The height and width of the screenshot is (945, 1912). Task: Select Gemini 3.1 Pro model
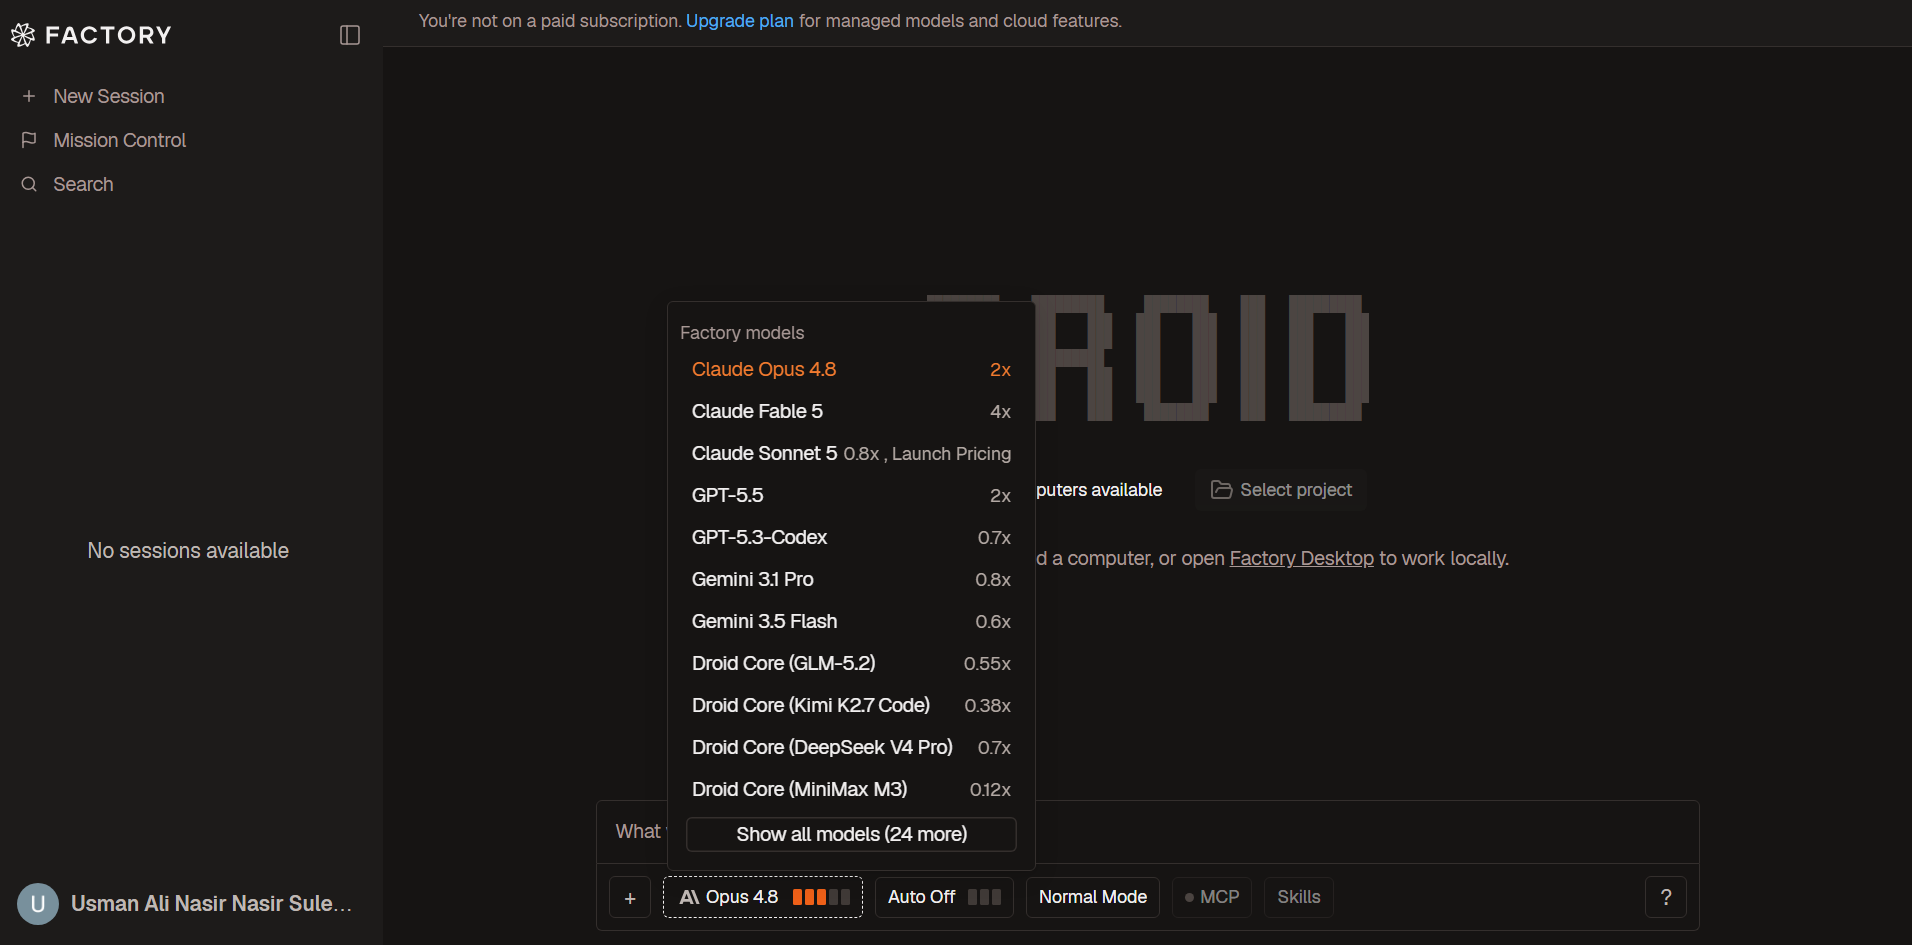pos(851,580)
